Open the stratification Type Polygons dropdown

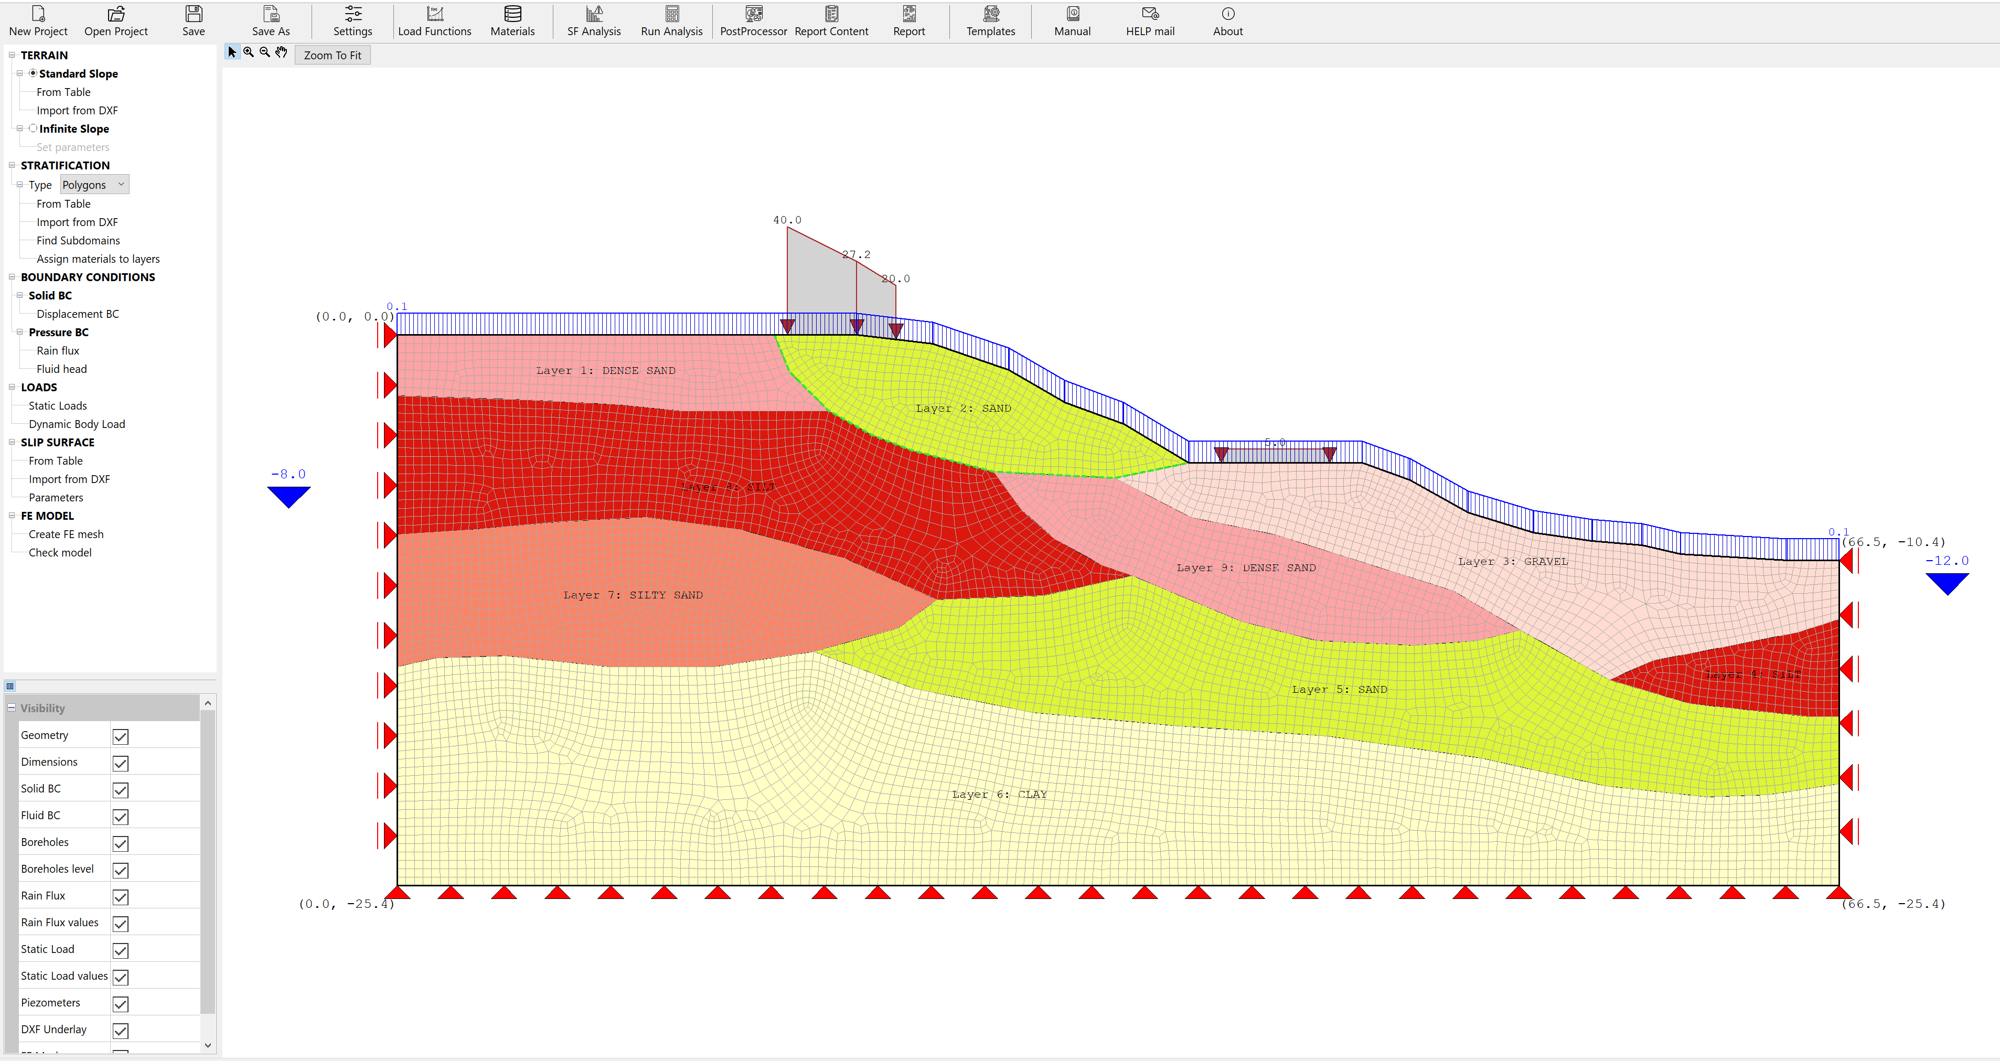(x=94, y=185)
